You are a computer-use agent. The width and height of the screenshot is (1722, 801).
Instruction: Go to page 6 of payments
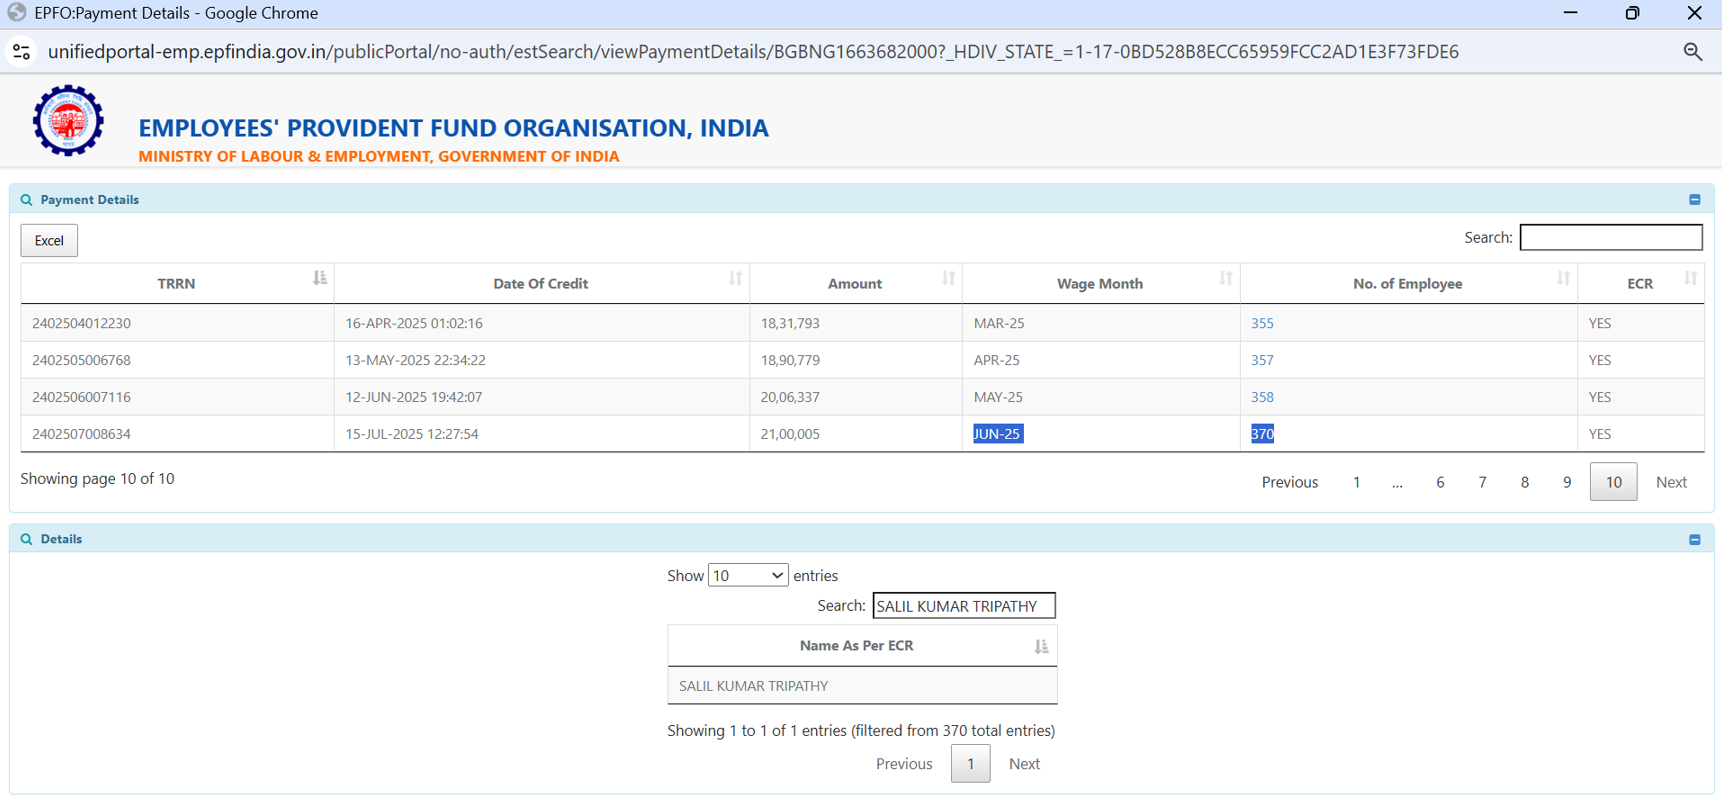(1439, 482)
